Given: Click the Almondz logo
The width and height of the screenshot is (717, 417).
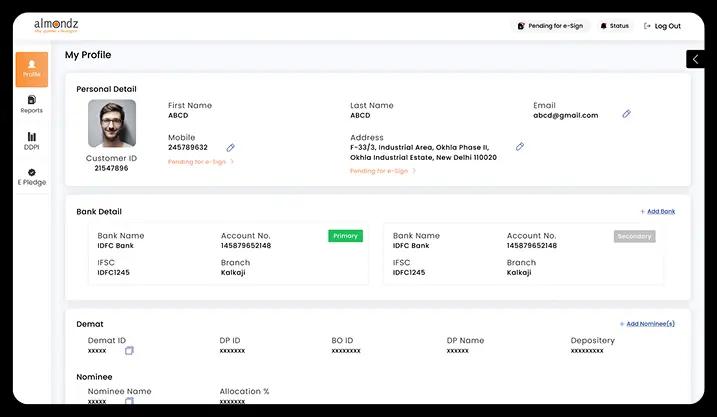Looking at the screenshot, I should [x=57, y=24].
